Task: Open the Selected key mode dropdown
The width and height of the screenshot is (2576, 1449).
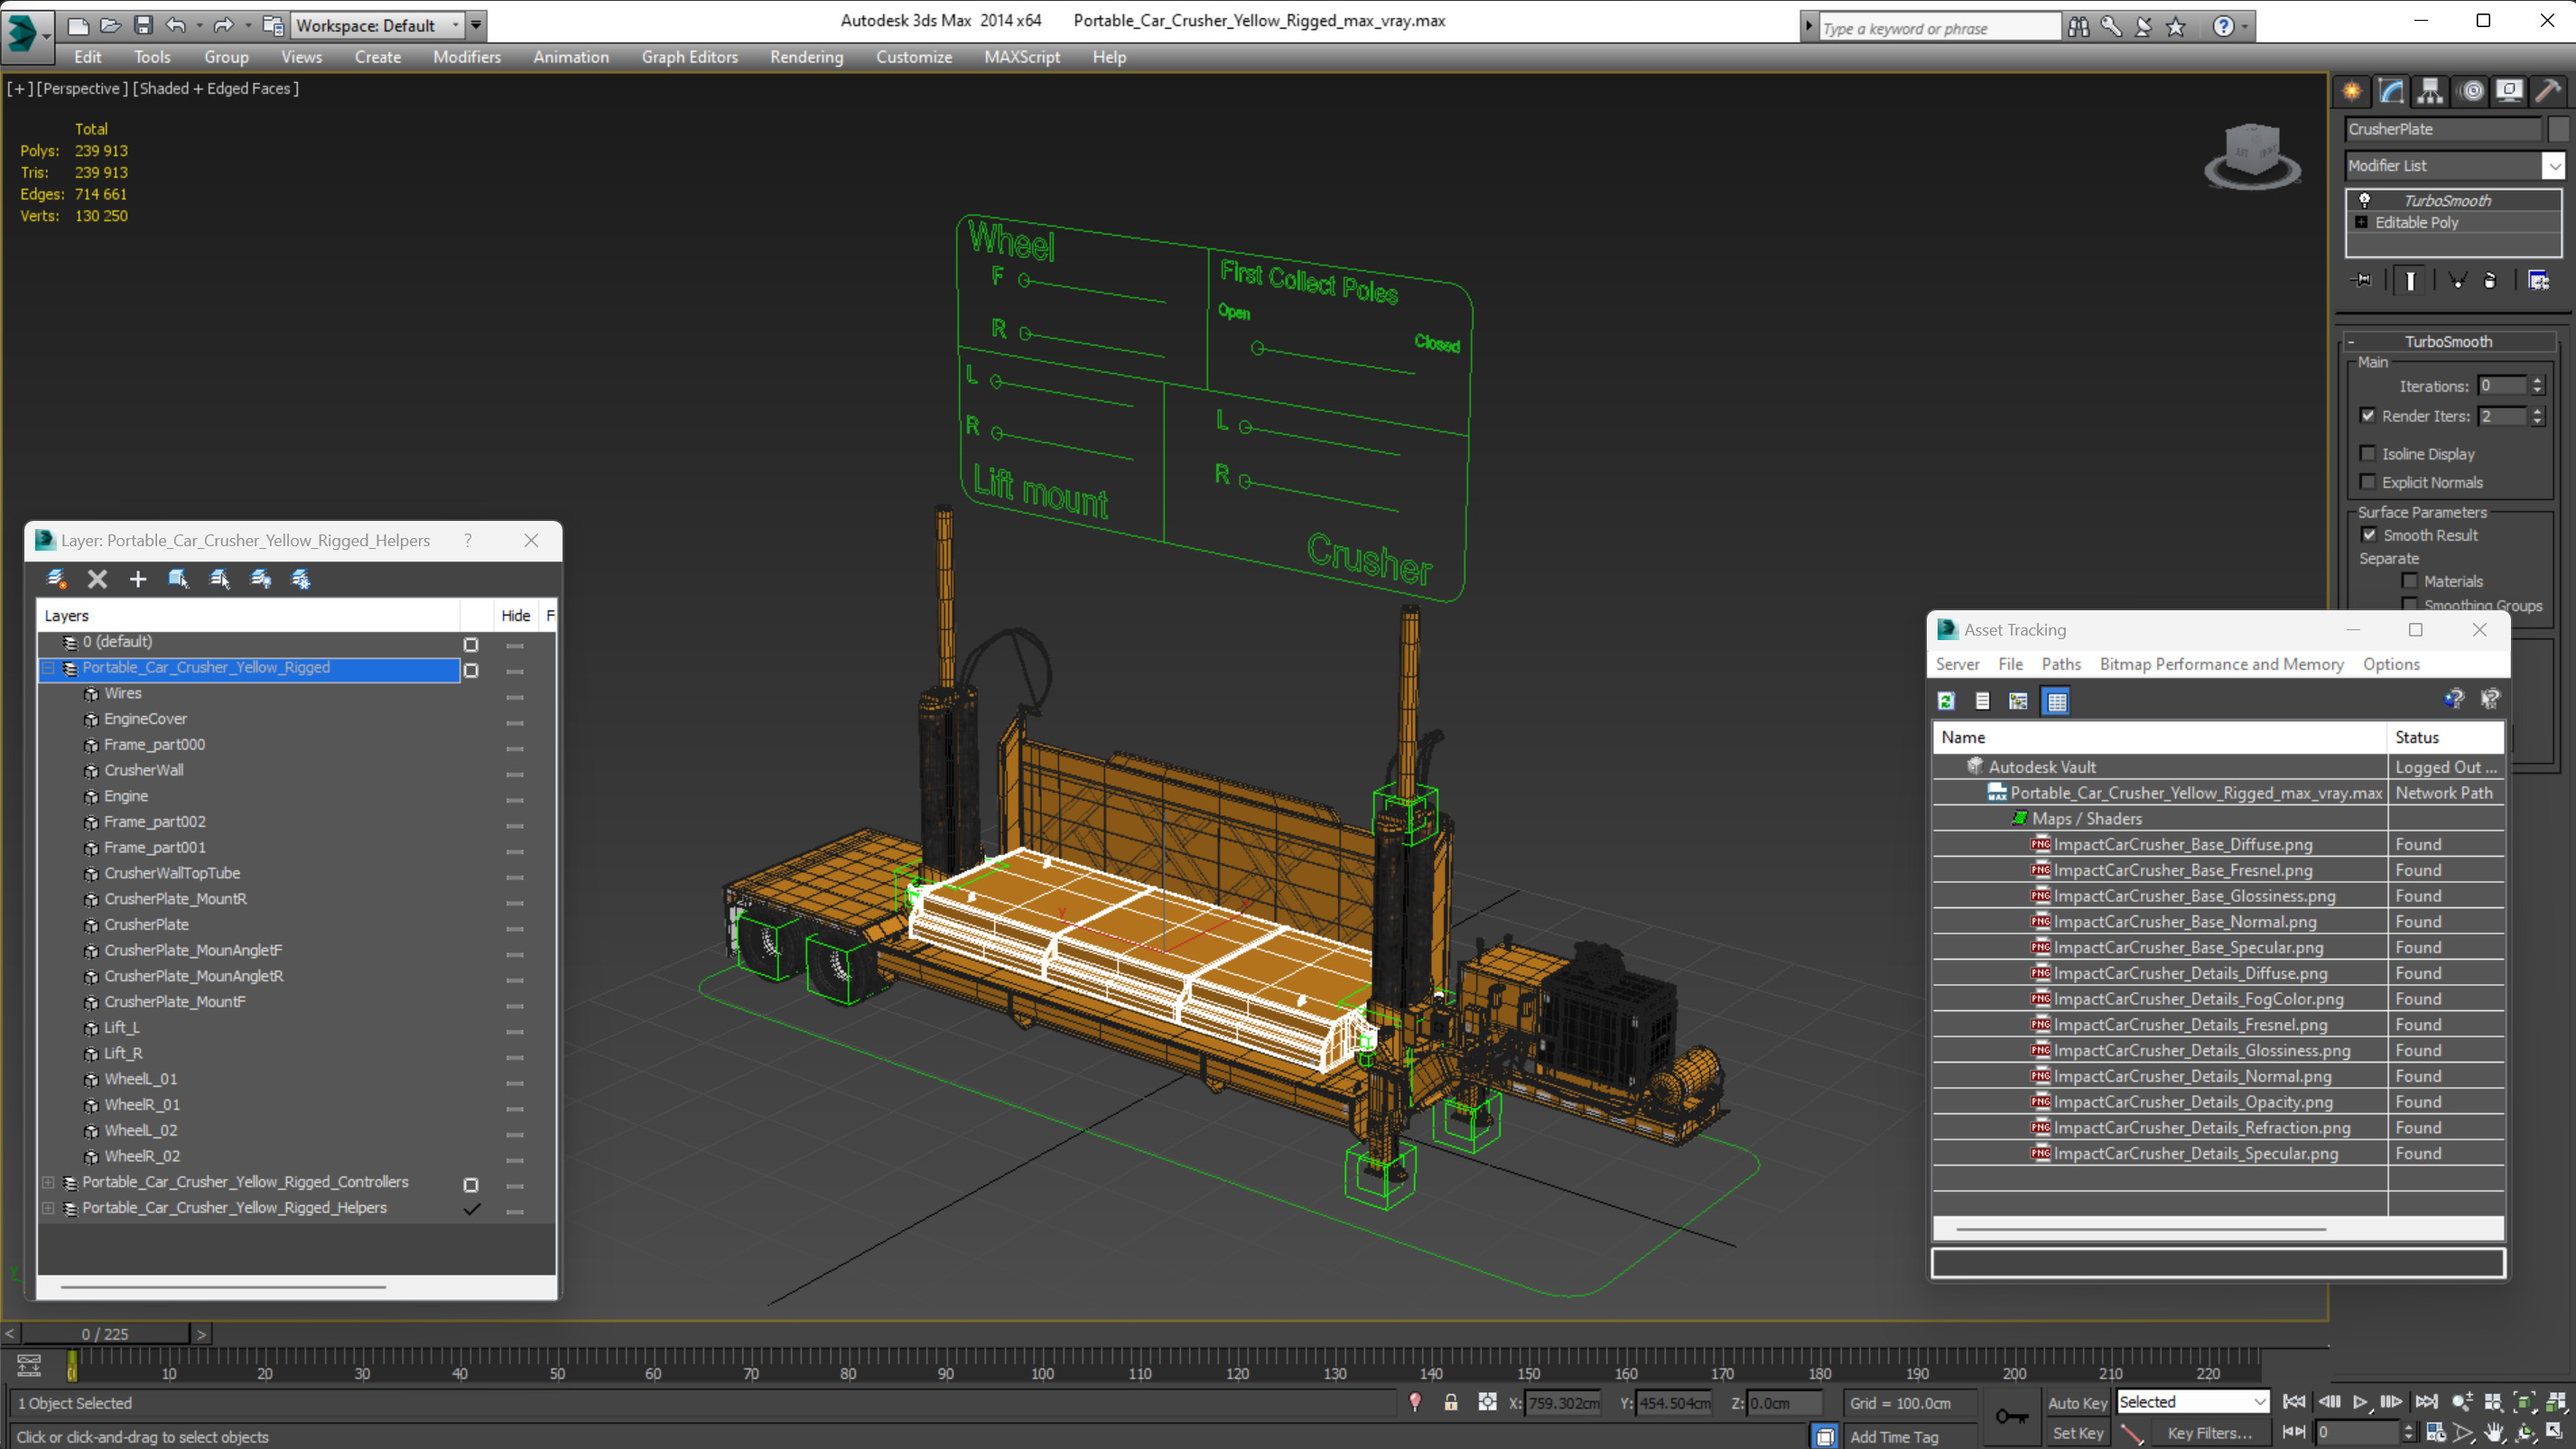Action: coord(2192,1402)
